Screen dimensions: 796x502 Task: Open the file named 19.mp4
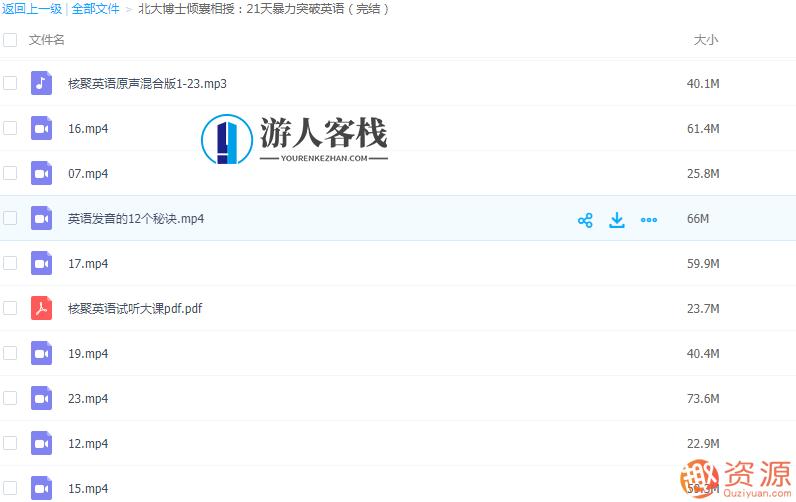88,353
